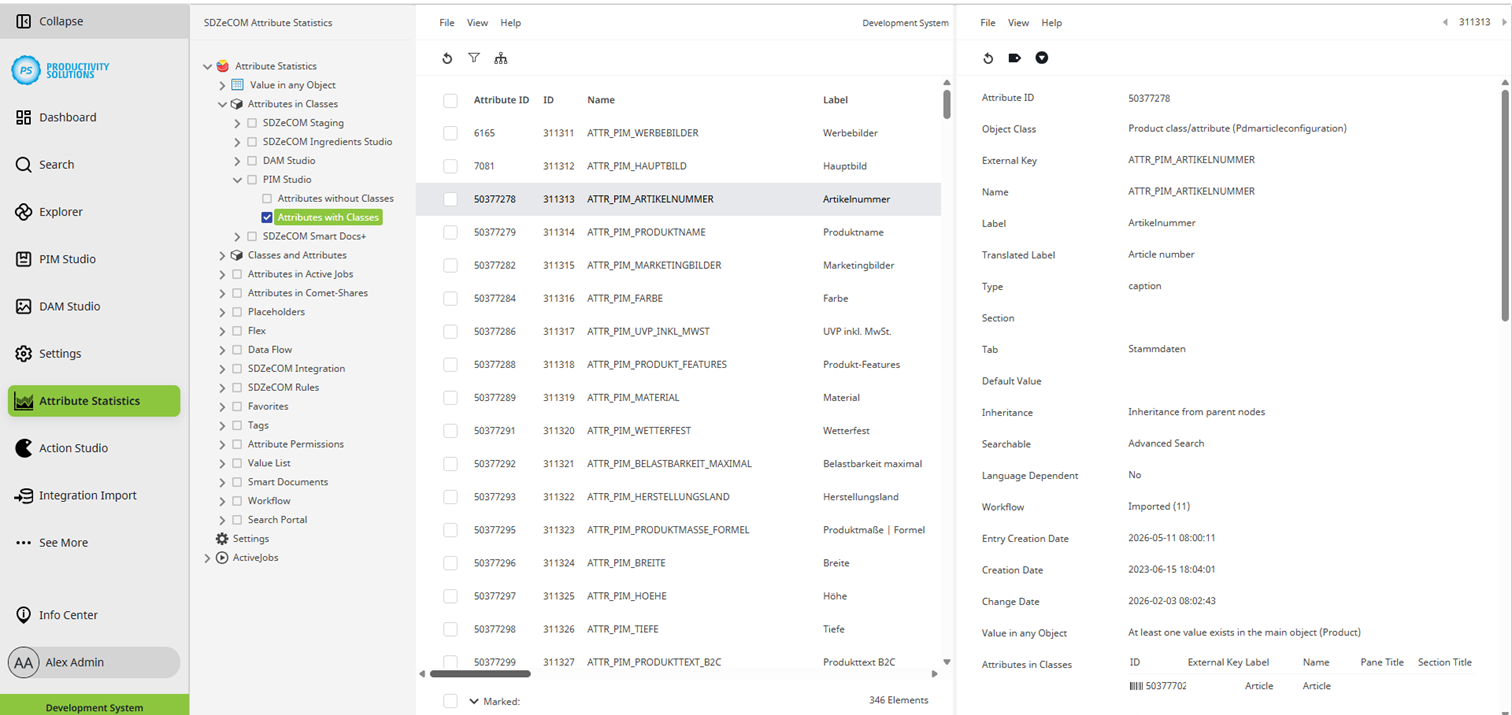Open Help menu in detail panel
Image resolution: width=1512 pixels, height=715 pixels.
pyautogui.click(x=1051, y=23)
